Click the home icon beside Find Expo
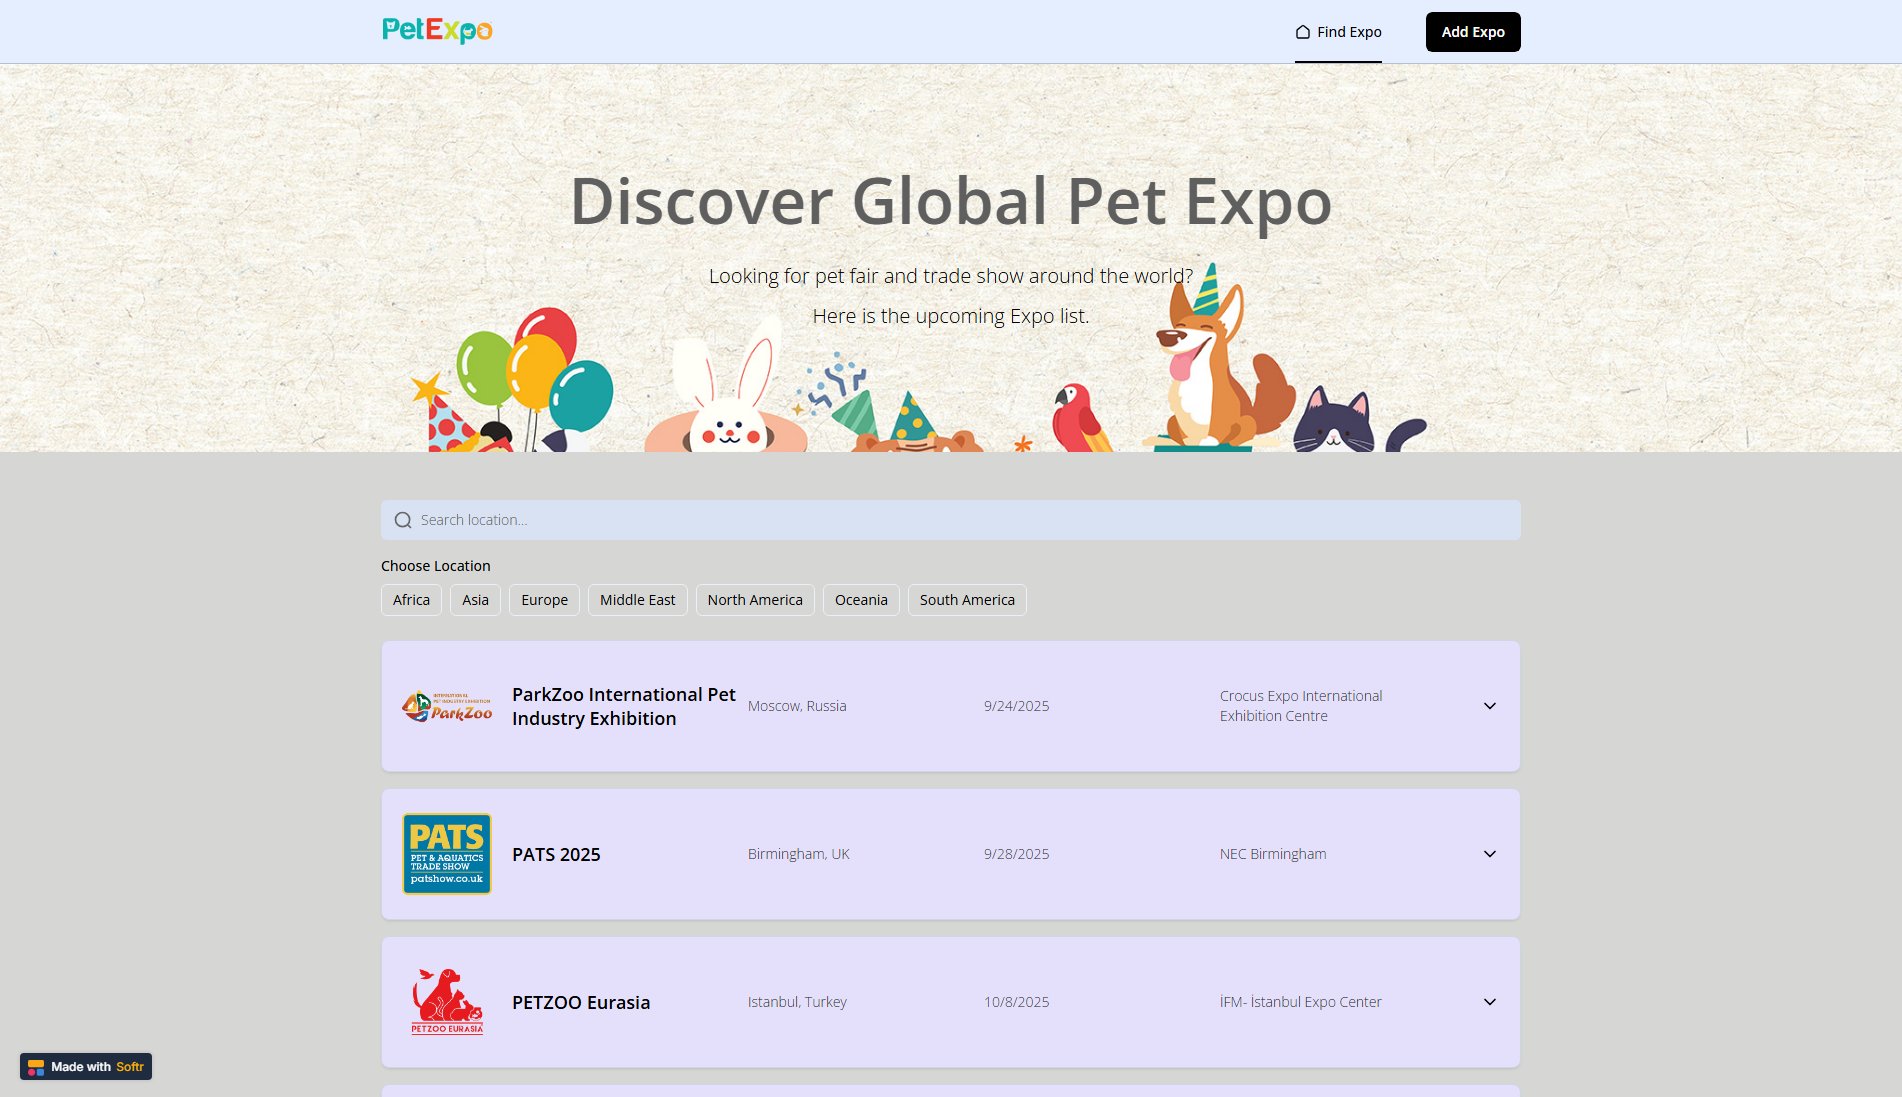Image resolution: width=1902 pixels, height=1097 pixels. tap(1303, 32)
